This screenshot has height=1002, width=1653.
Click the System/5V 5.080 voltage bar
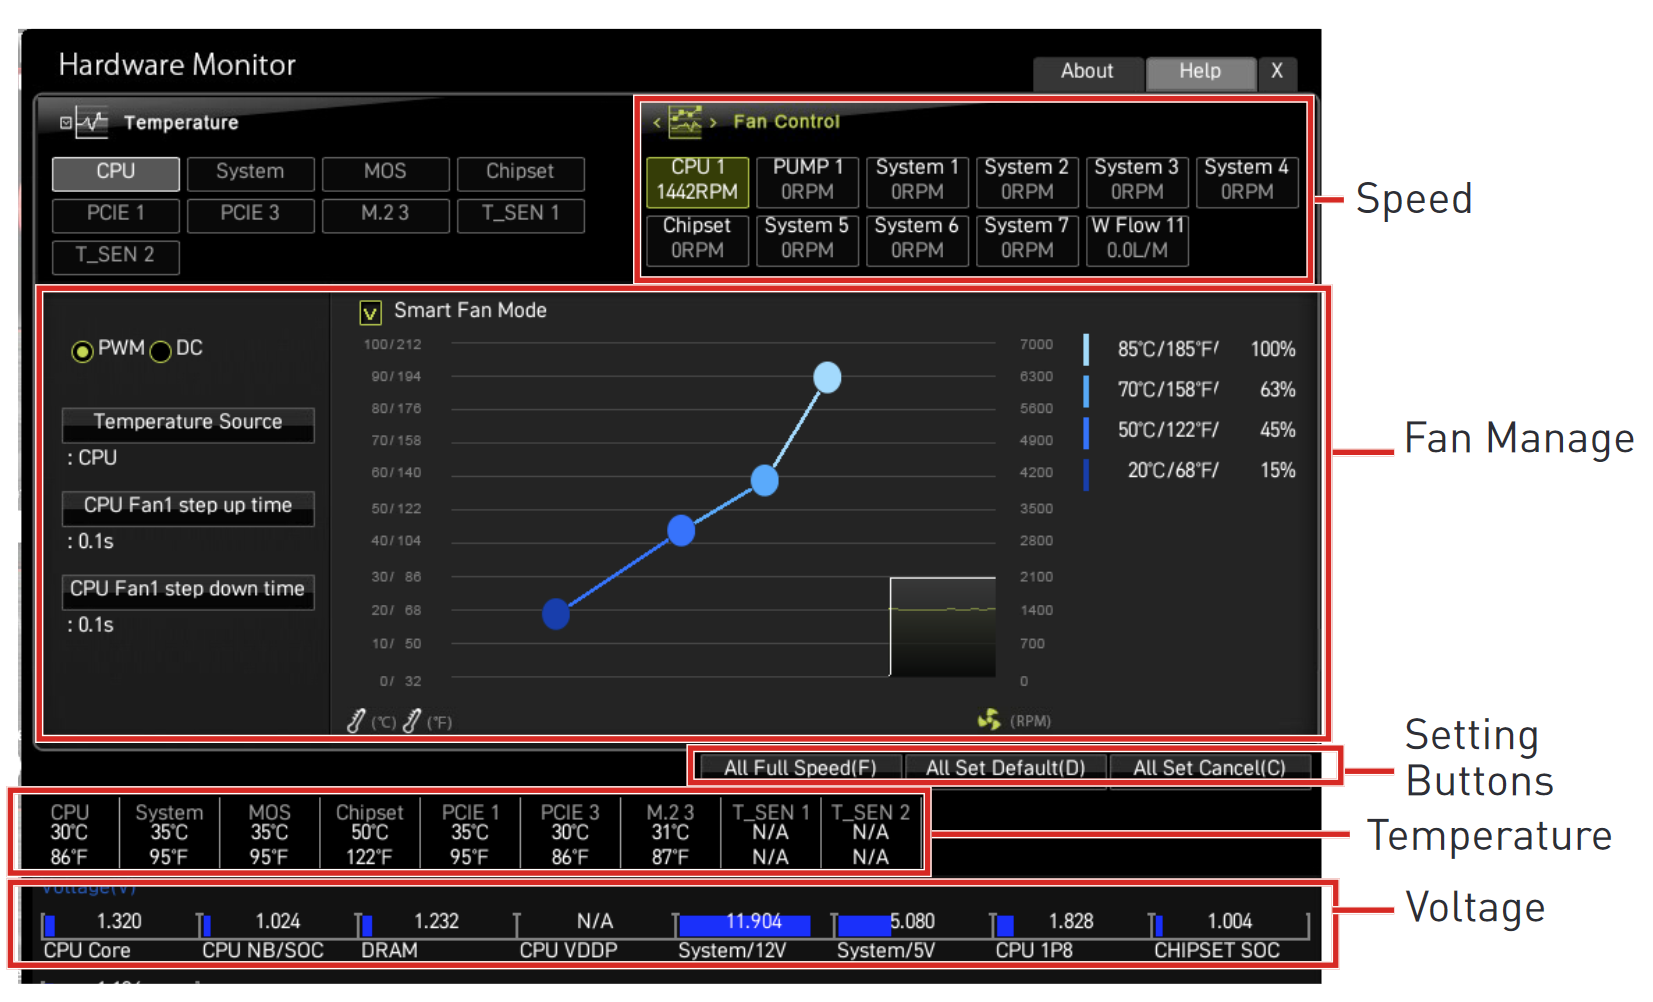pos(911,924)
